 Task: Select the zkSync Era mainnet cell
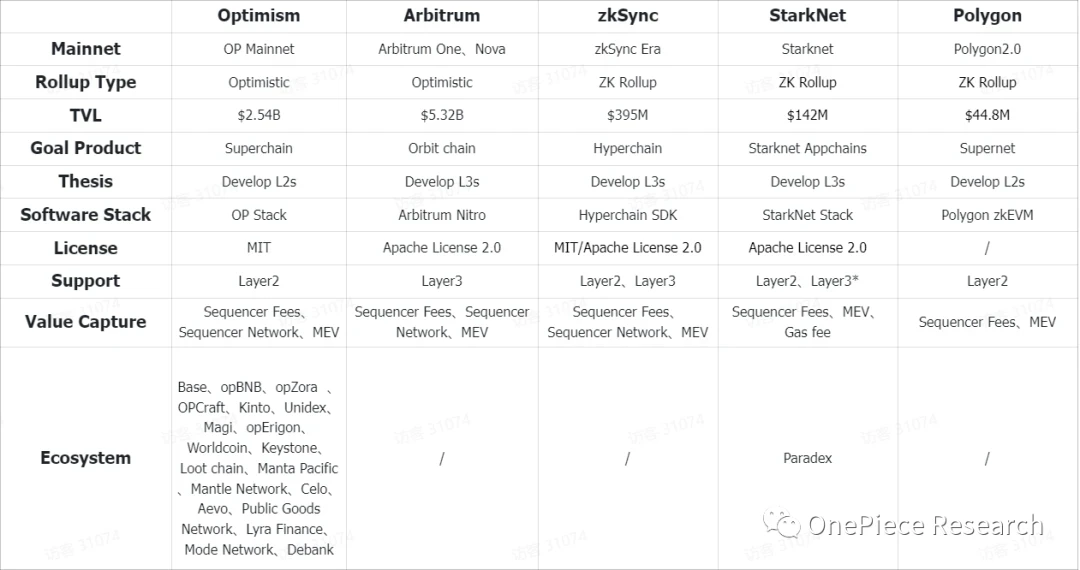click(x=628, y=49)
